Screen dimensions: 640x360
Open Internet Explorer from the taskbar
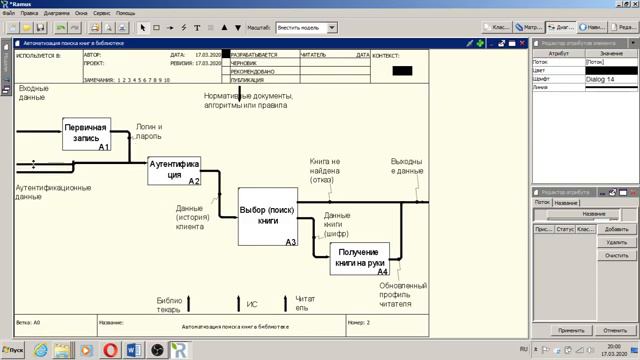pos(41,350)
